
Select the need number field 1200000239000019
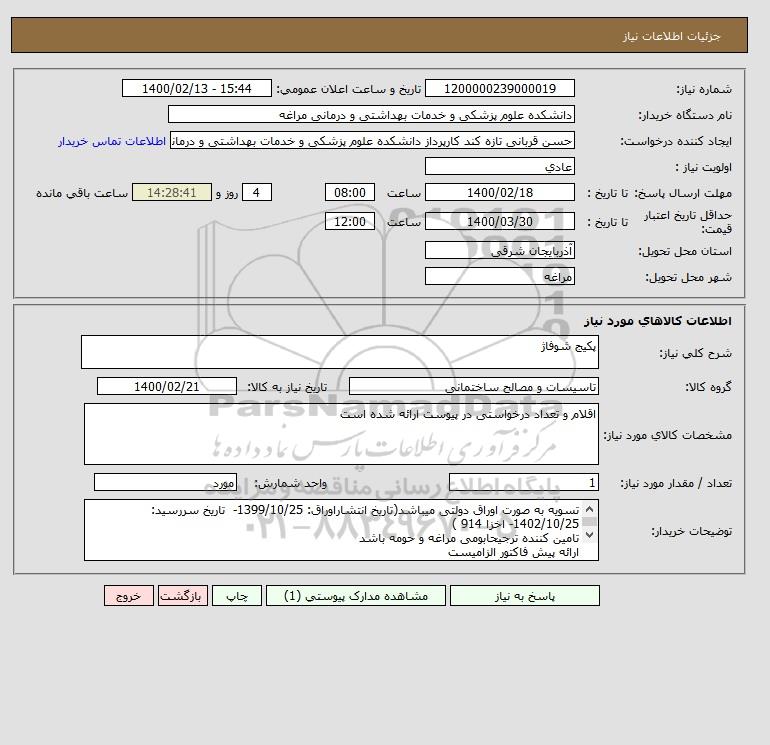point(499,88)
